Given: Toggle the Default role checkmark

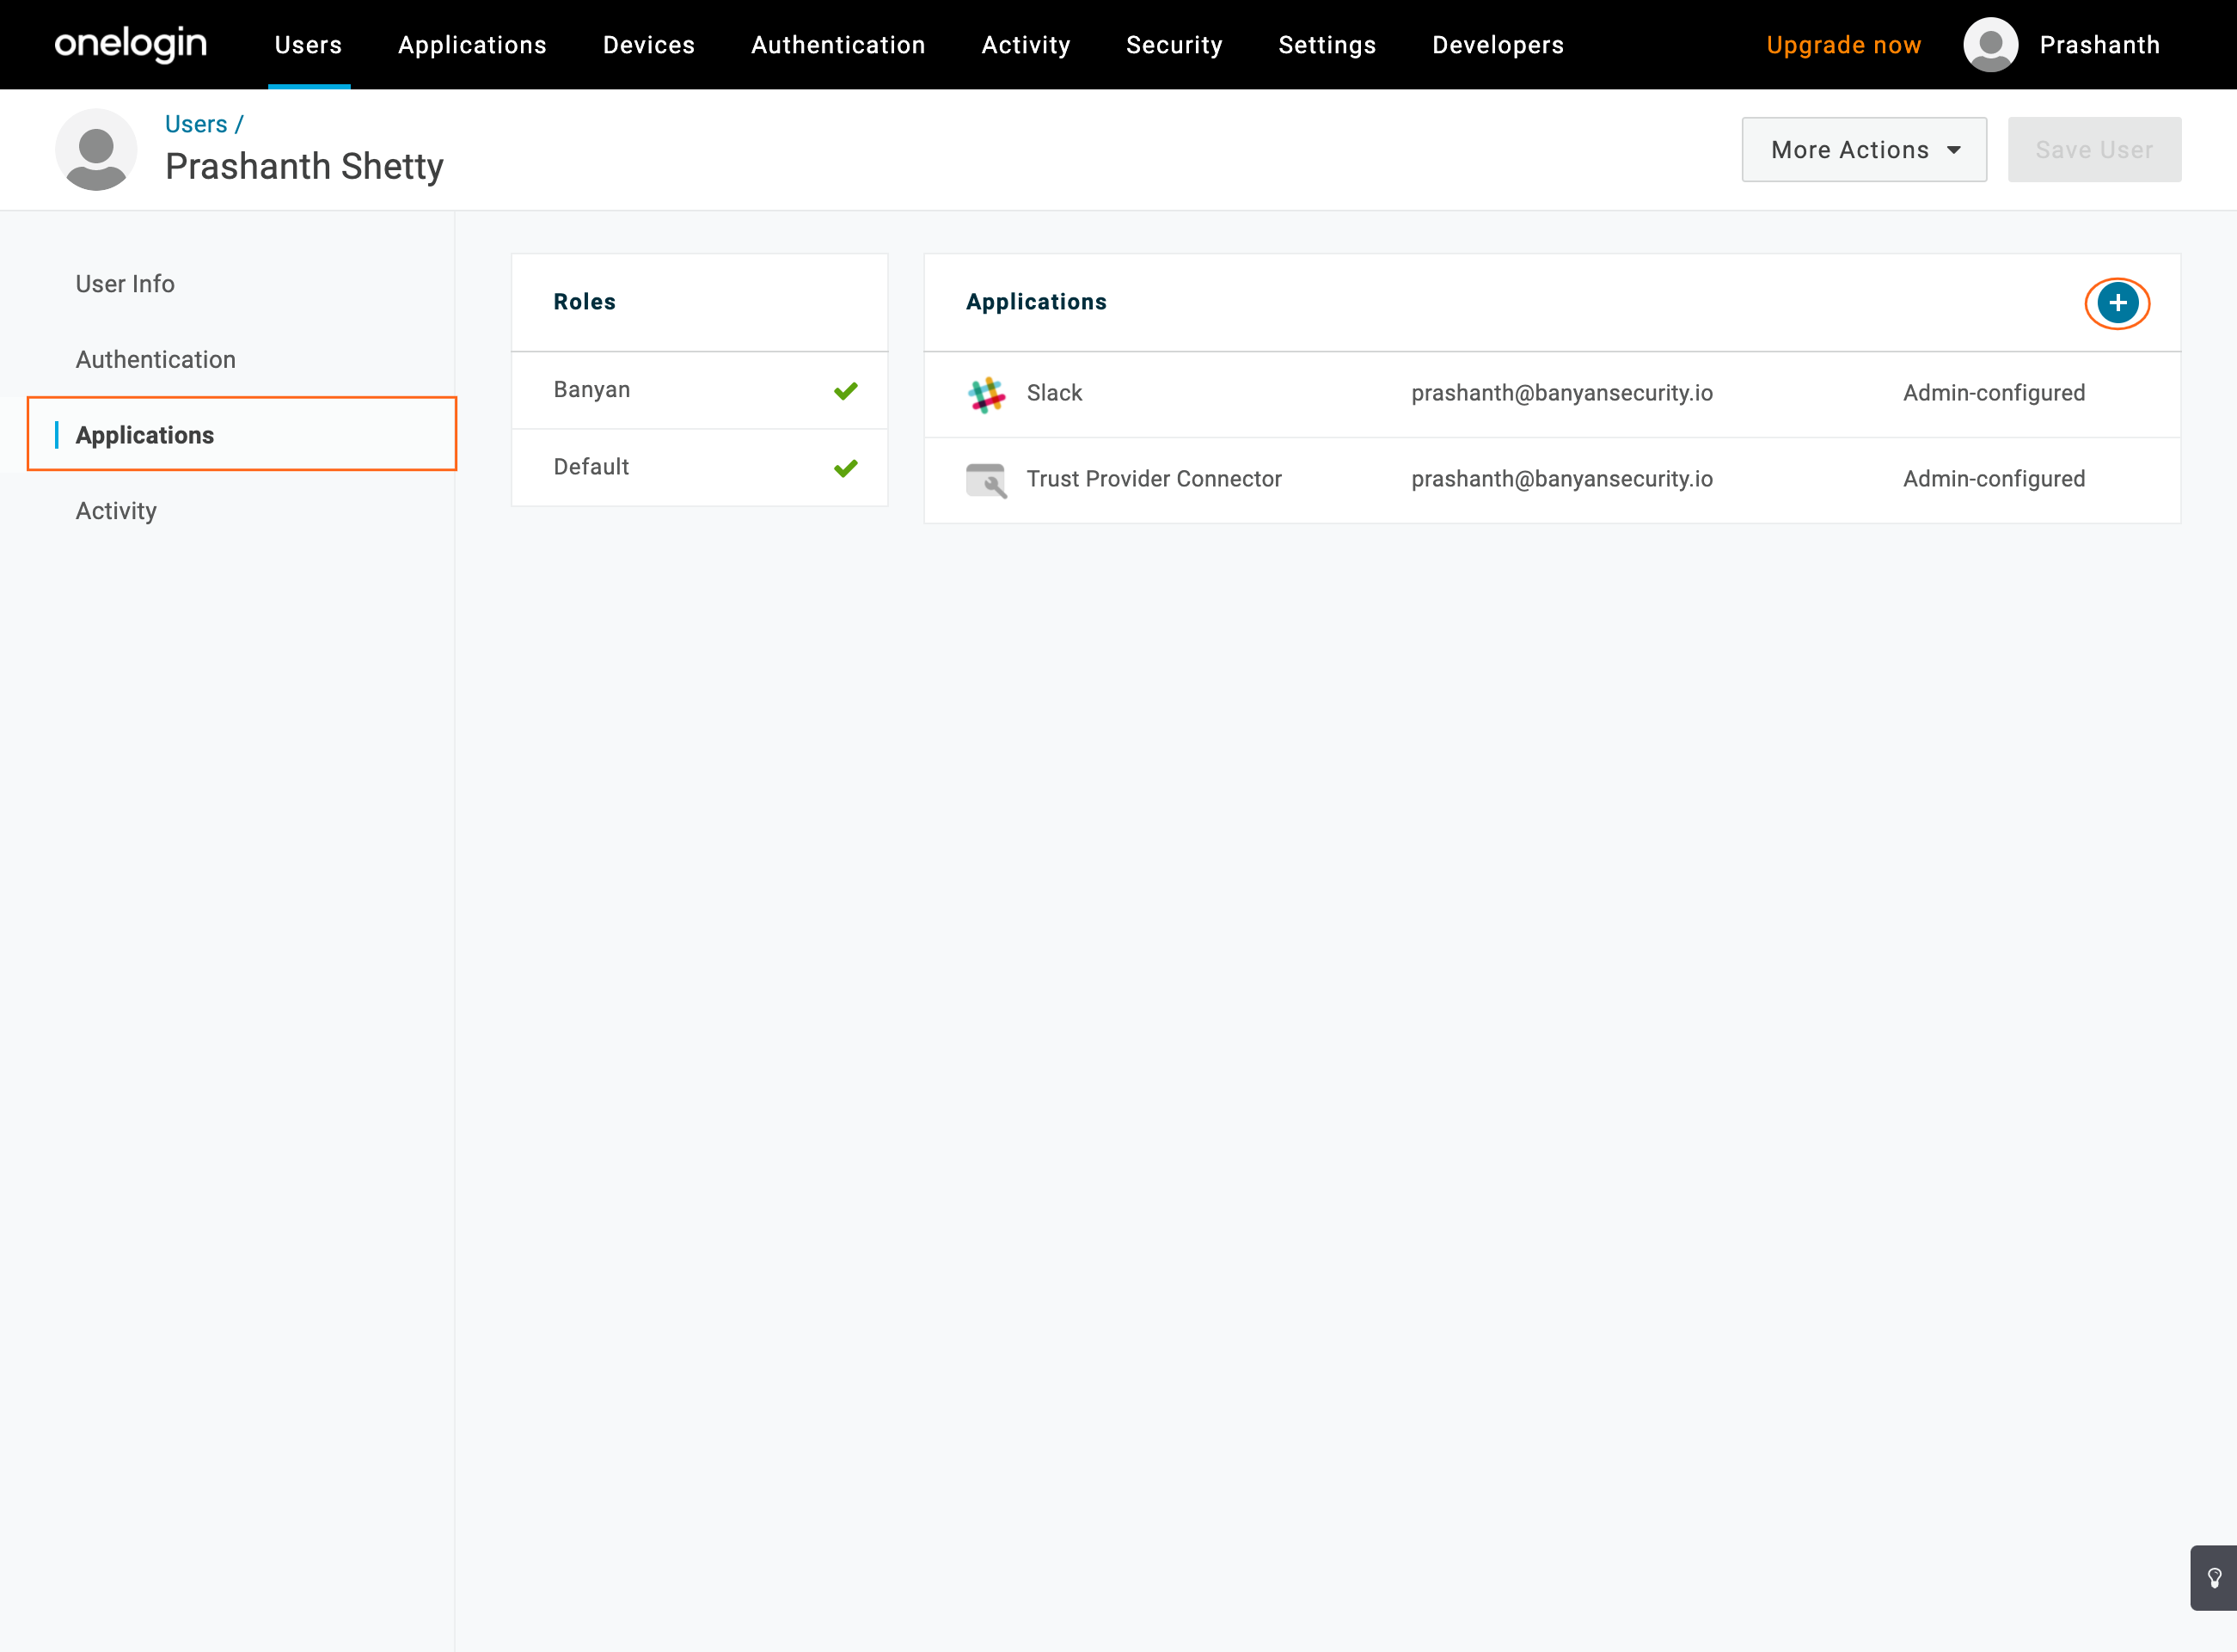Looking at the screenshot, I should point(846,468).
